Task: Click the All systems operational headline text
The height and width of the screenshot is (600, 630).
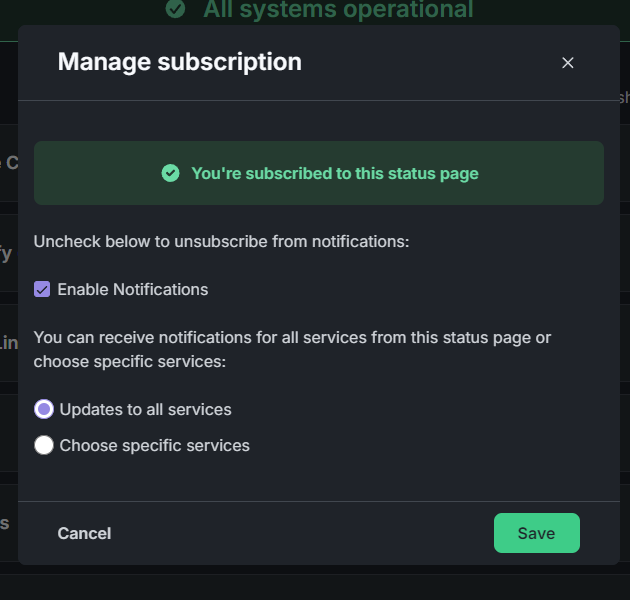Action: [338, 10]
